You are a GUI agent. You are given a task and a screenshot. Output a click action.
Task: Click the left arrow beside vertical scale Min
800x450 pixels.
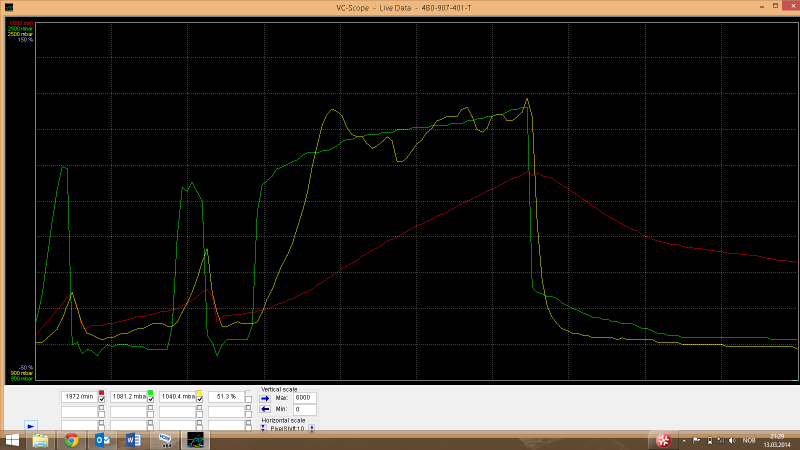(x=266, y=409)
